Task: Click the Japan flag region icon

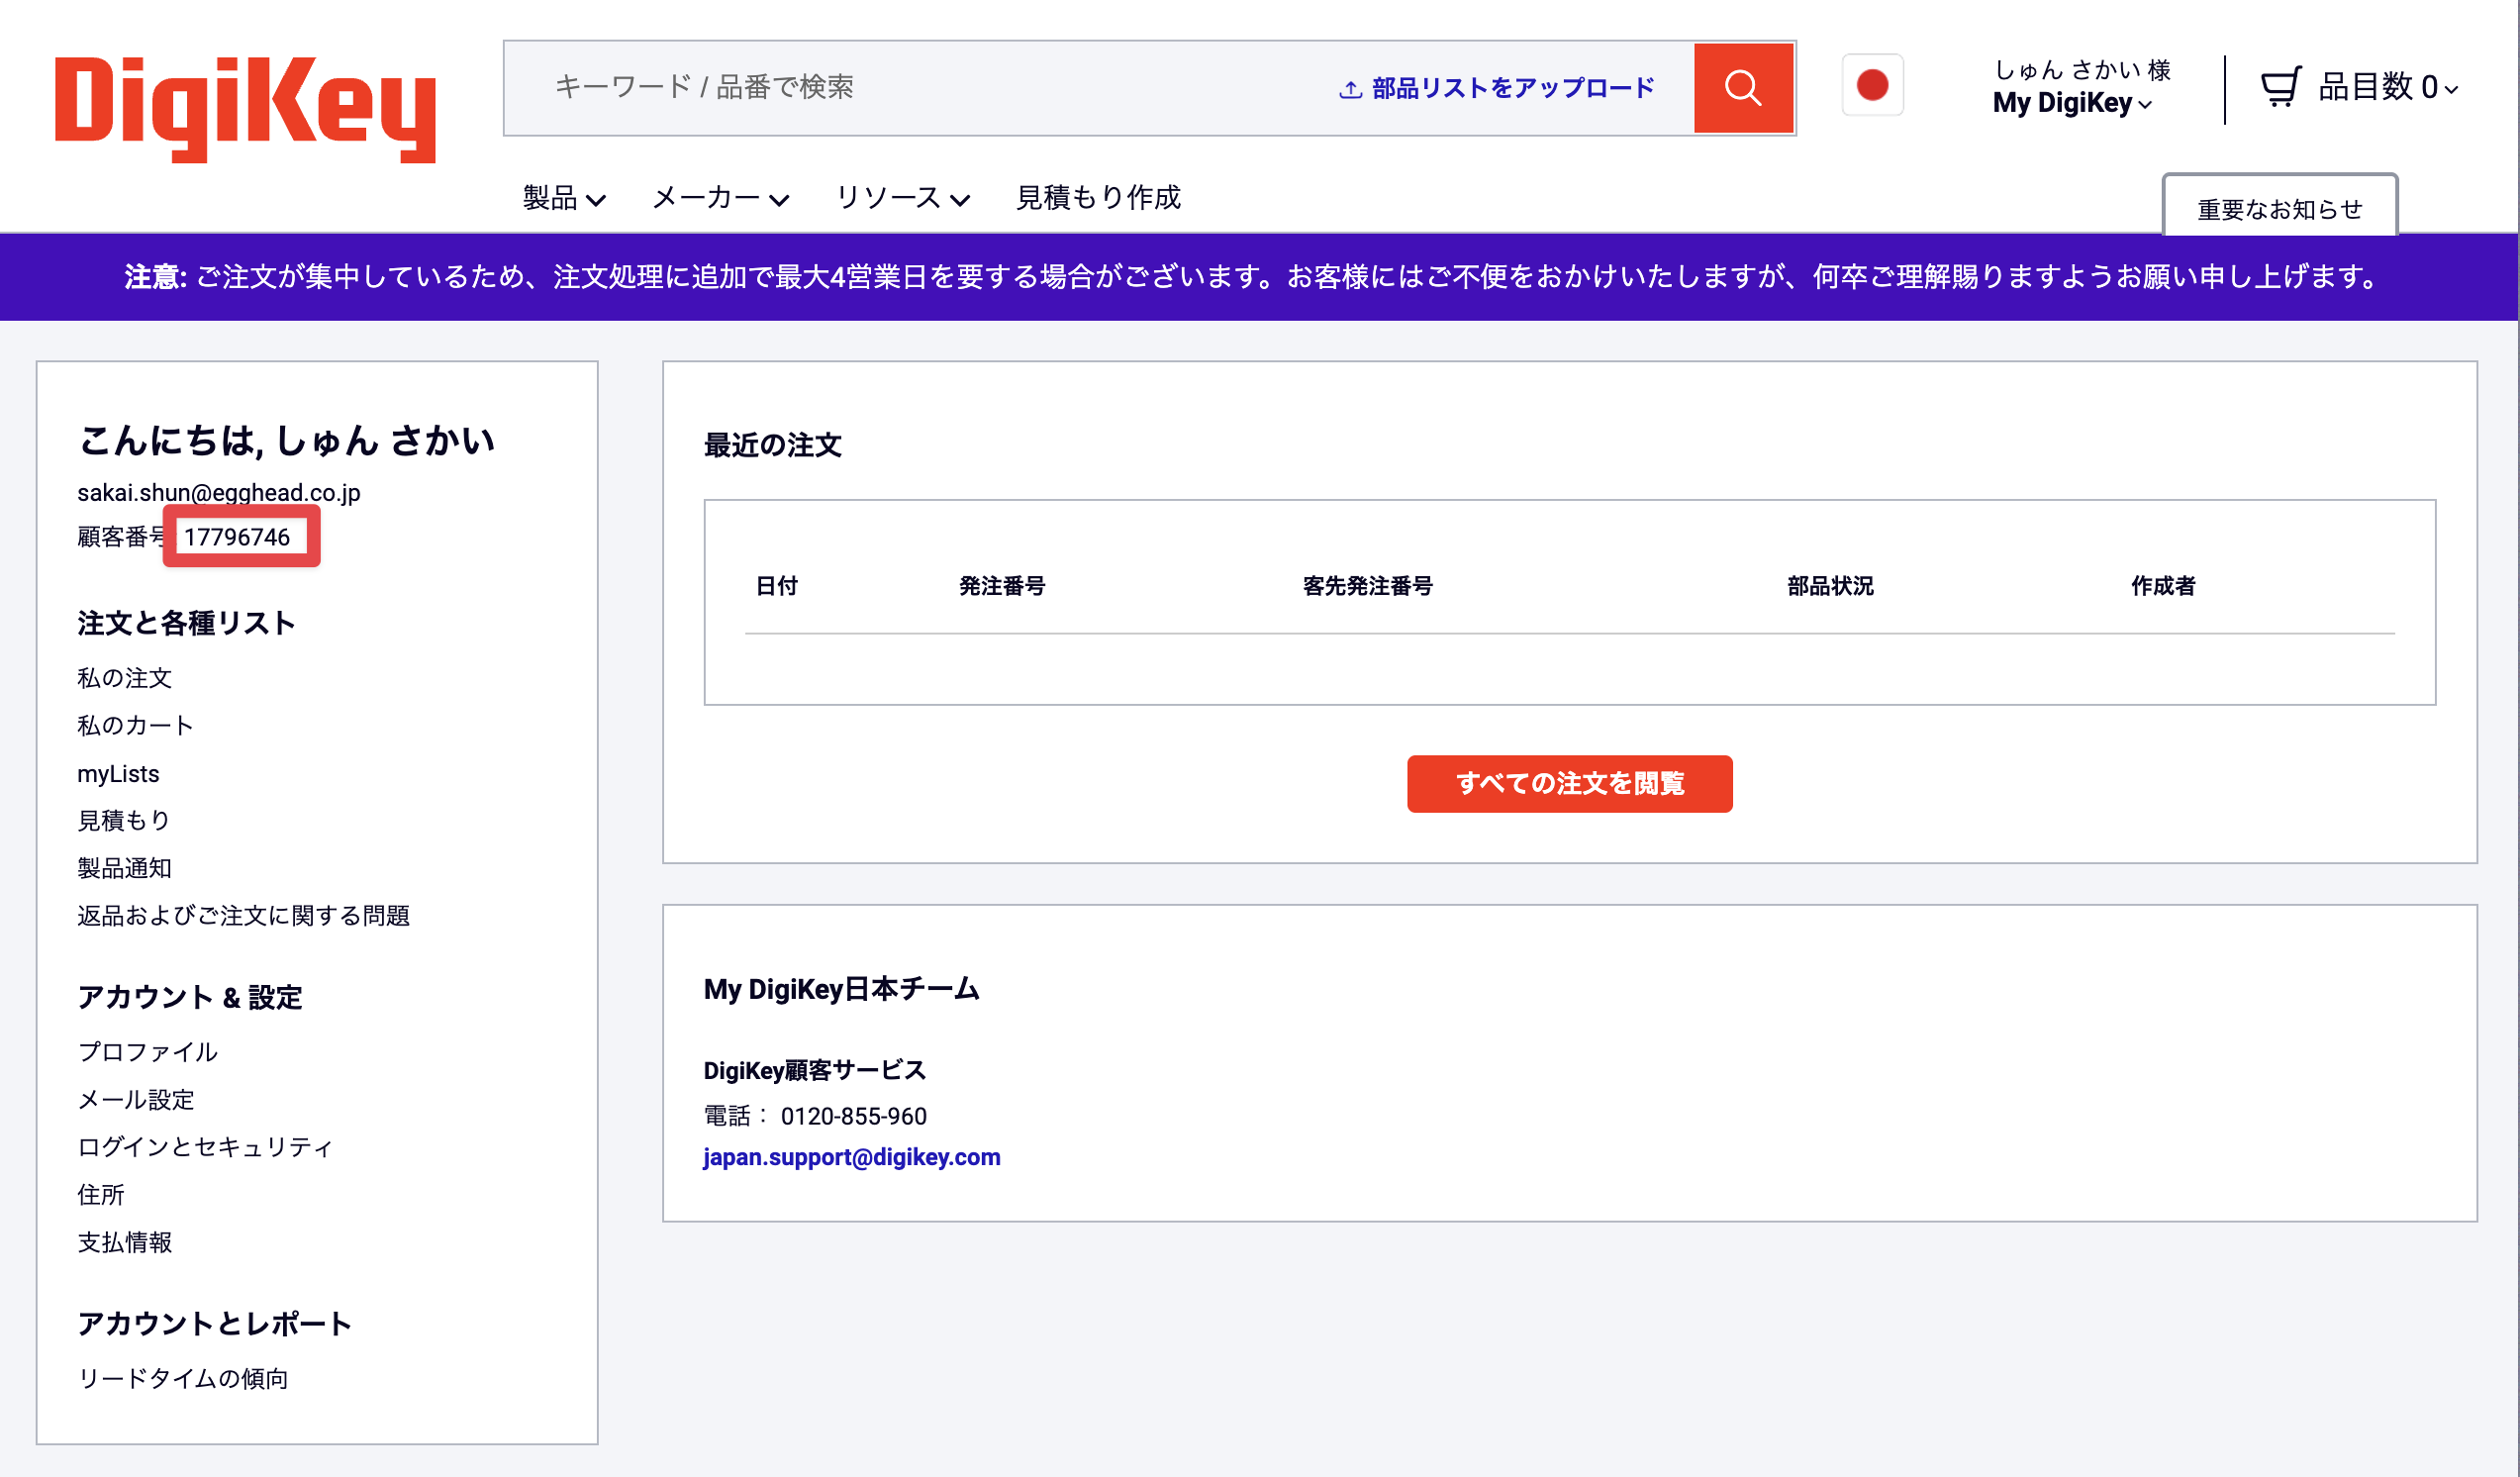Action: click(x=1872, y=86)
